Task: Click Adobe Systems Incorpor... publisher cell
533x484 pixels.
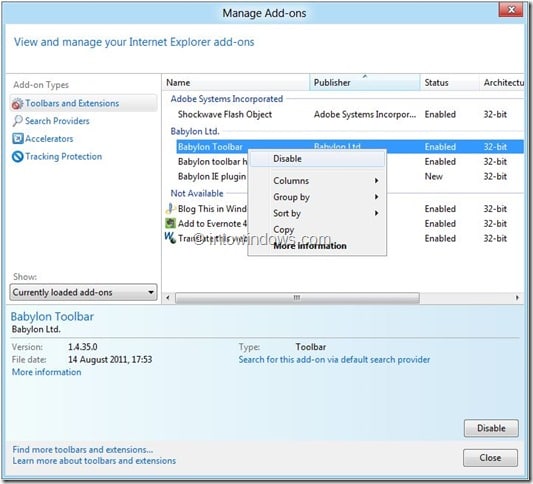Action: click(365, 114)
